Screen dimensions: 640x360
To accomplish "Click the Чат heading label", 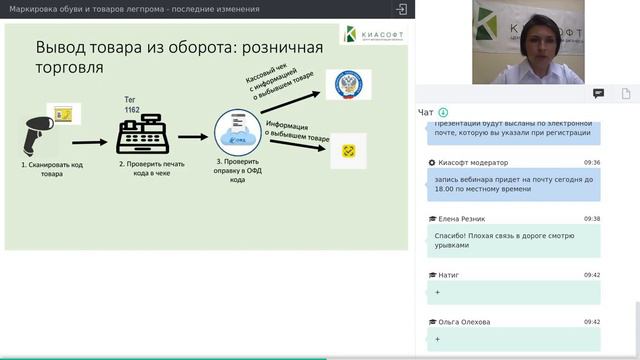I will (425, 112).
